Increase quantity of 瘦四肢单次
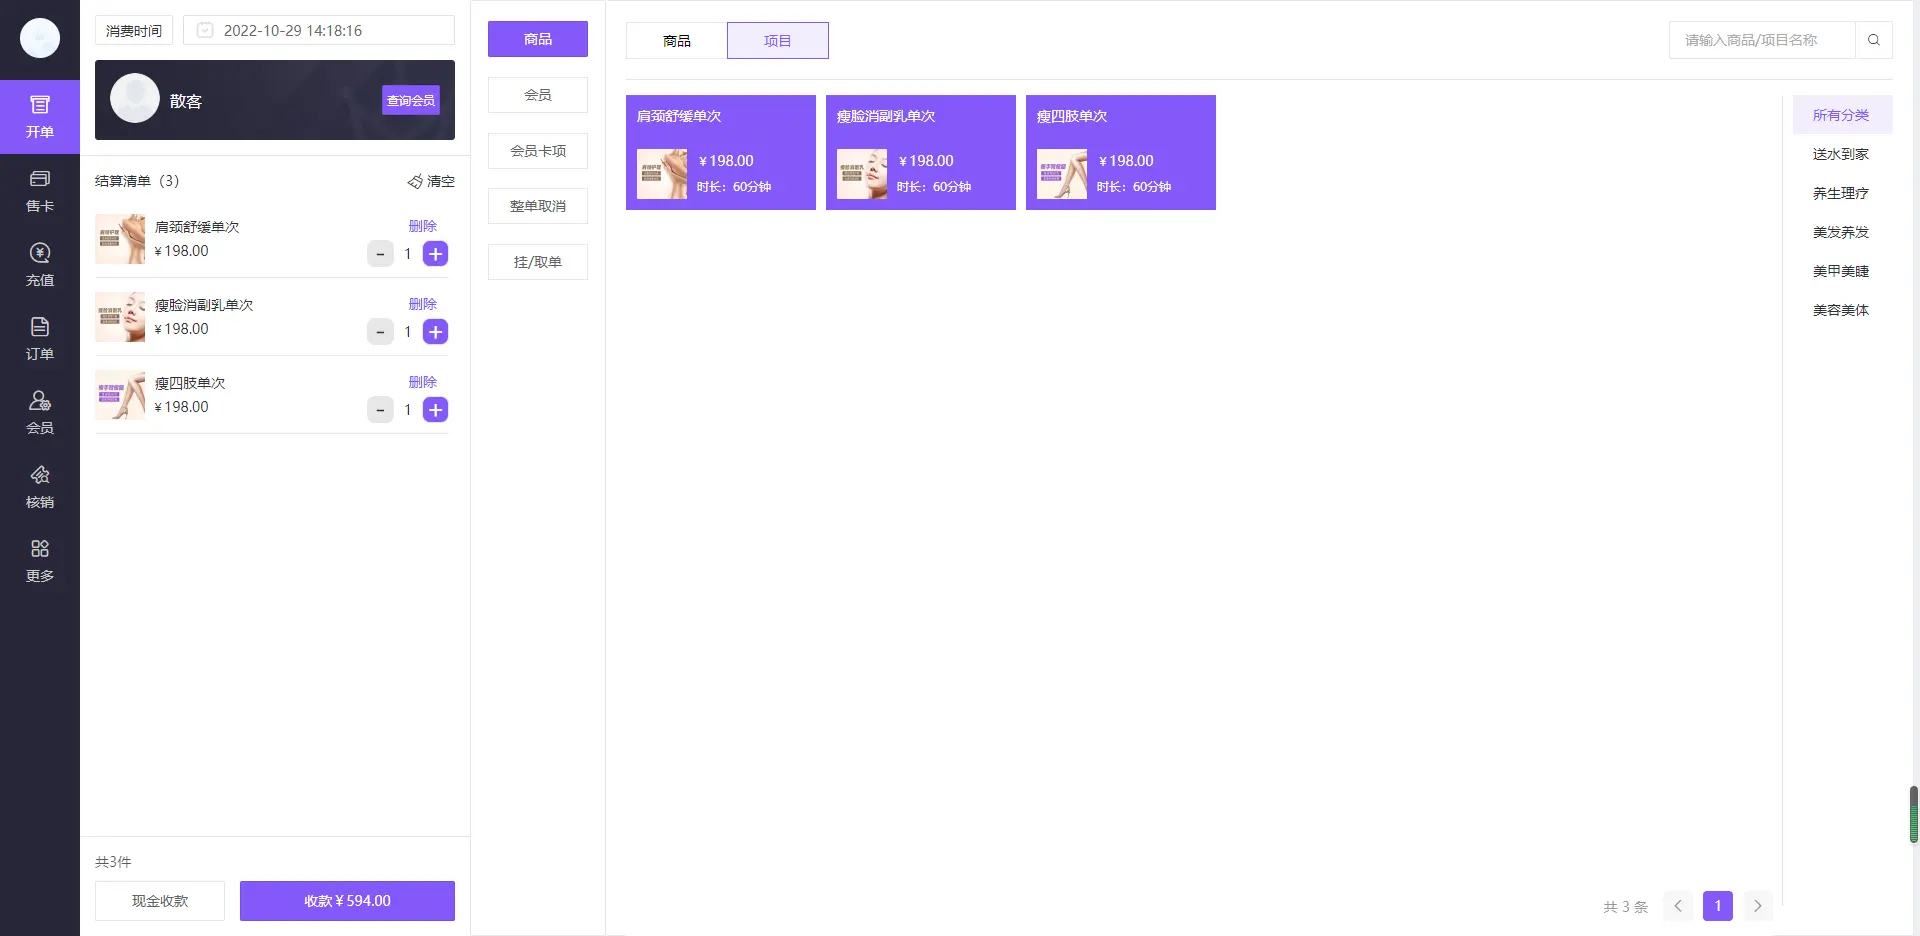1920x936 pixels. tap(435, 410)
